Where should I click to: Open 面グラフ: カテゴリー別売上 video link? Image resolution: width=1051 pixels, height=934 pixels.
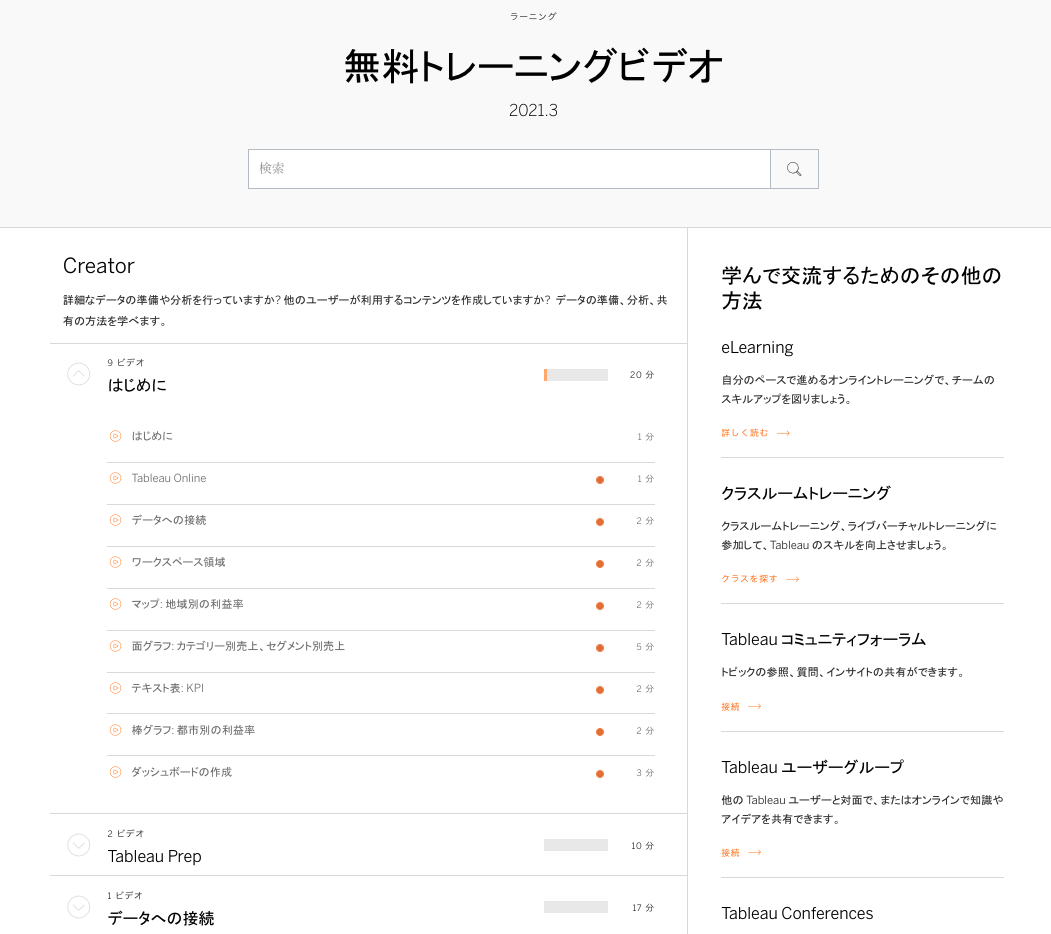pos(238,646)
